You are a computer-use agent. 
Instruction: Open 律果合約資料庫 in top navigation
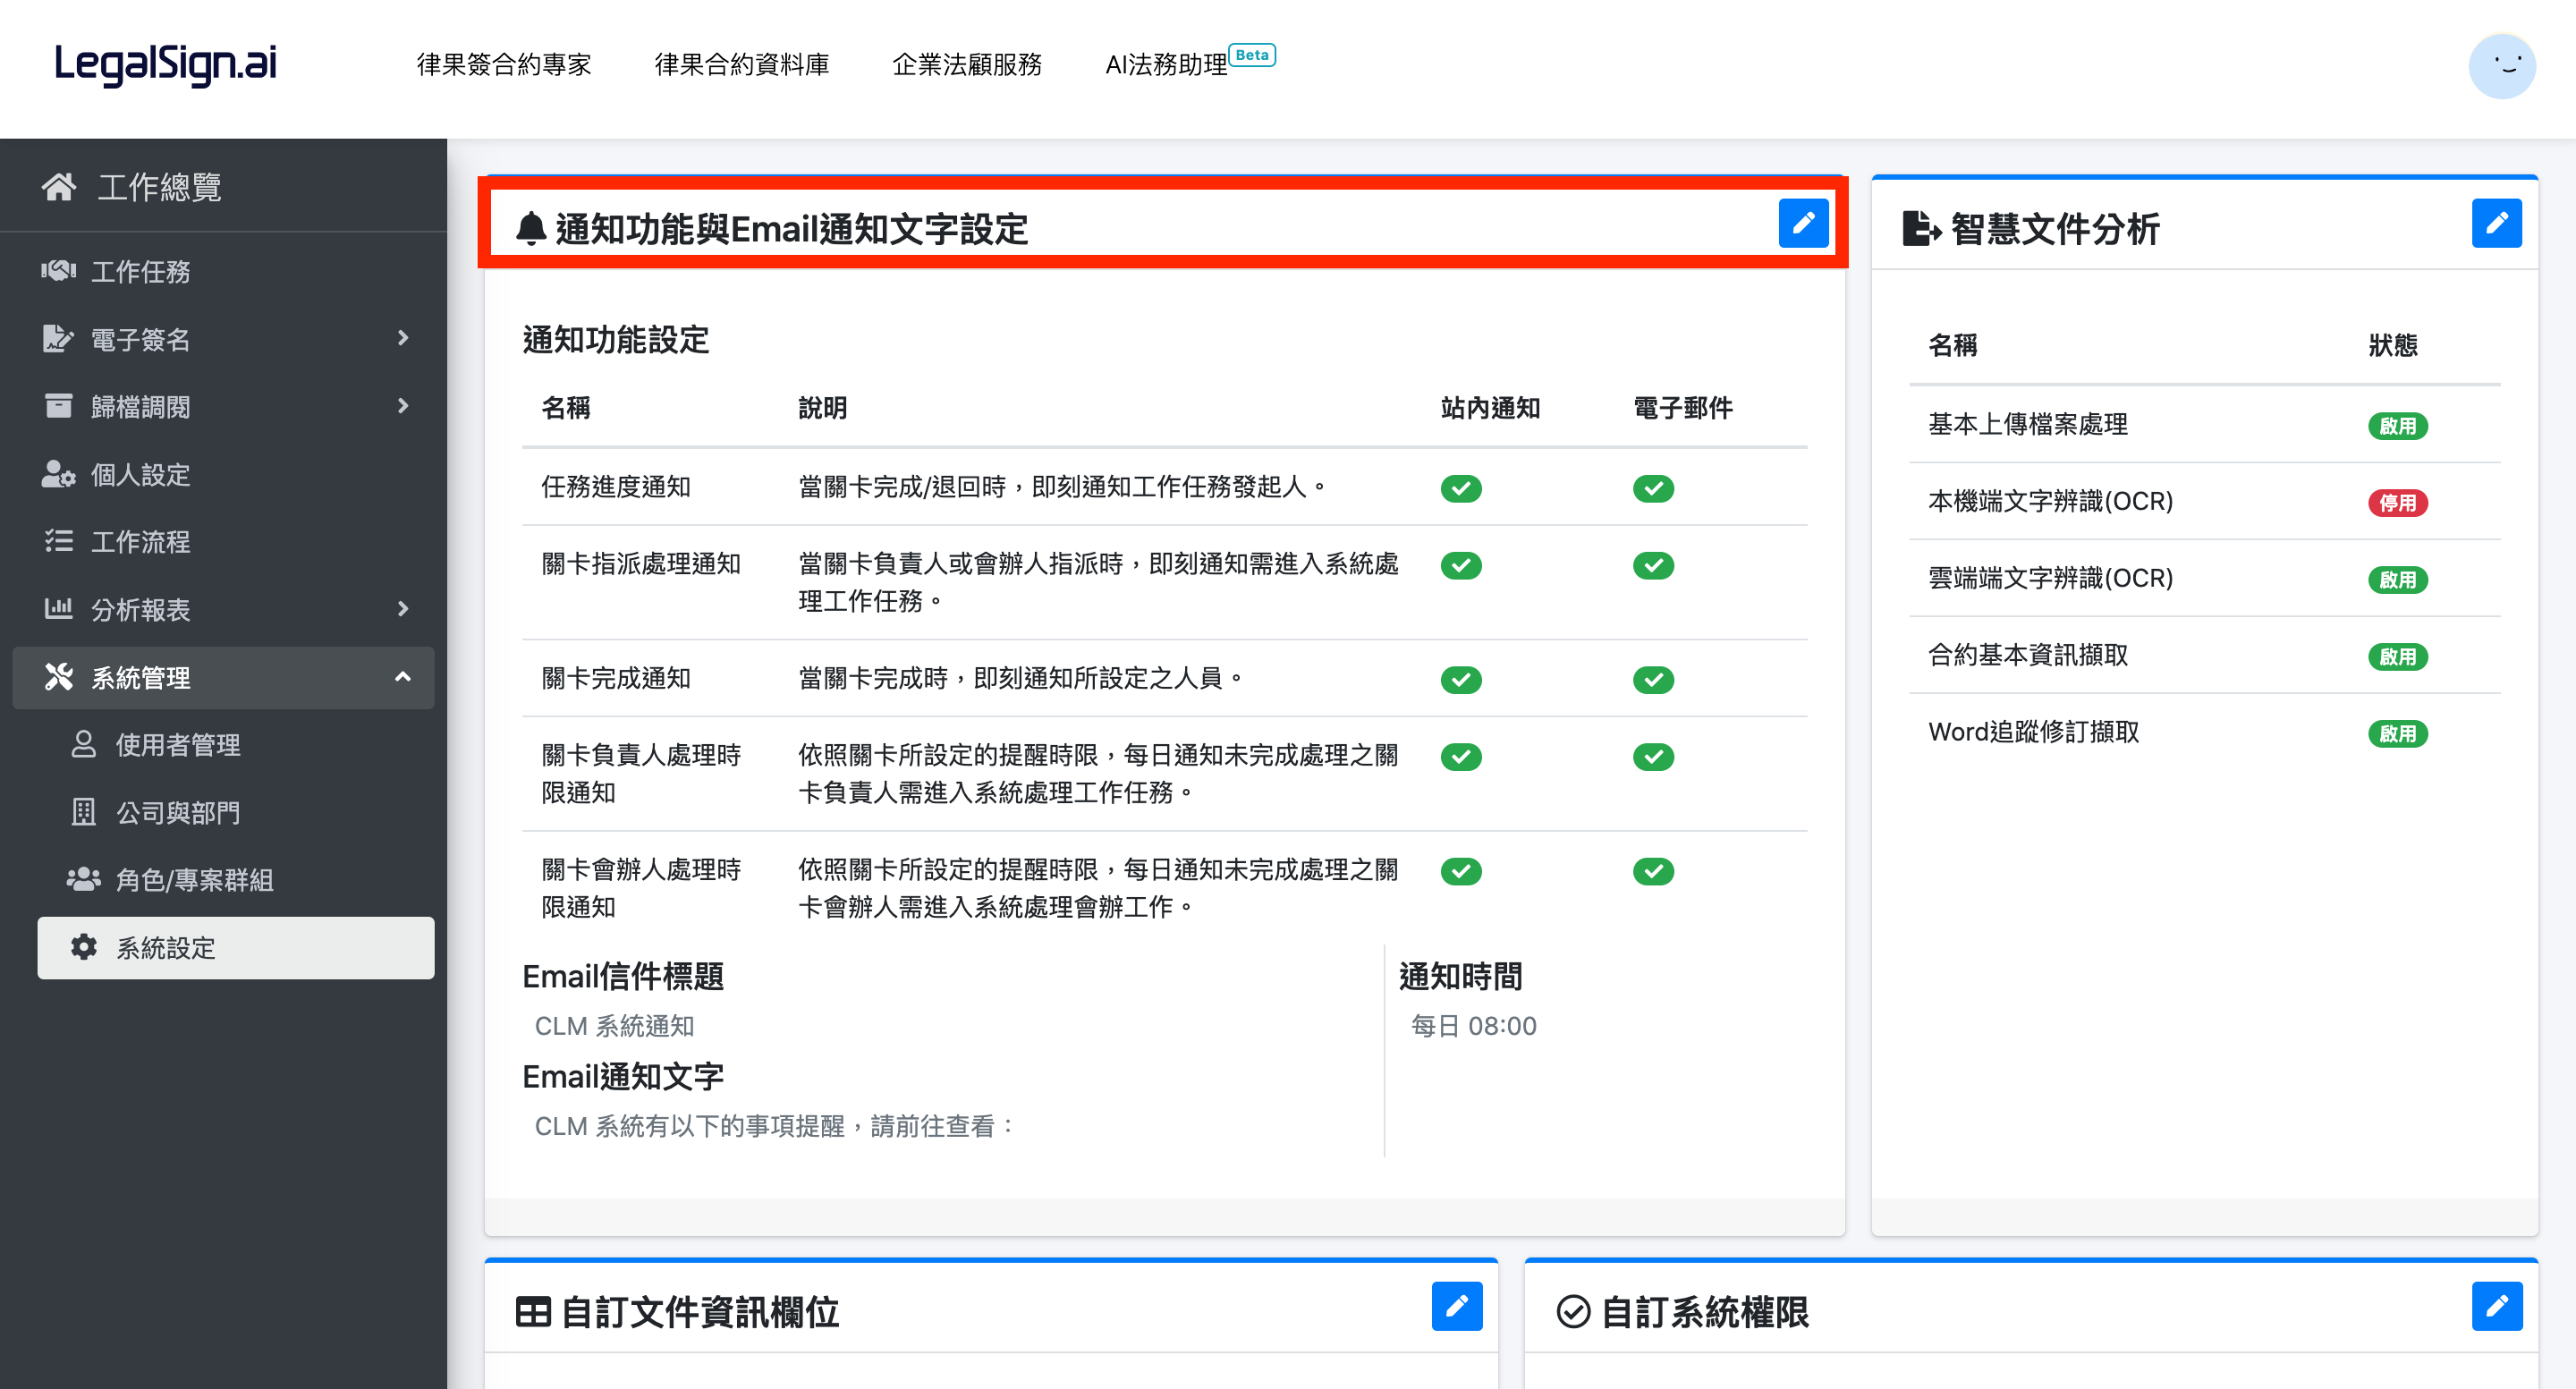[x=742, y=64]
